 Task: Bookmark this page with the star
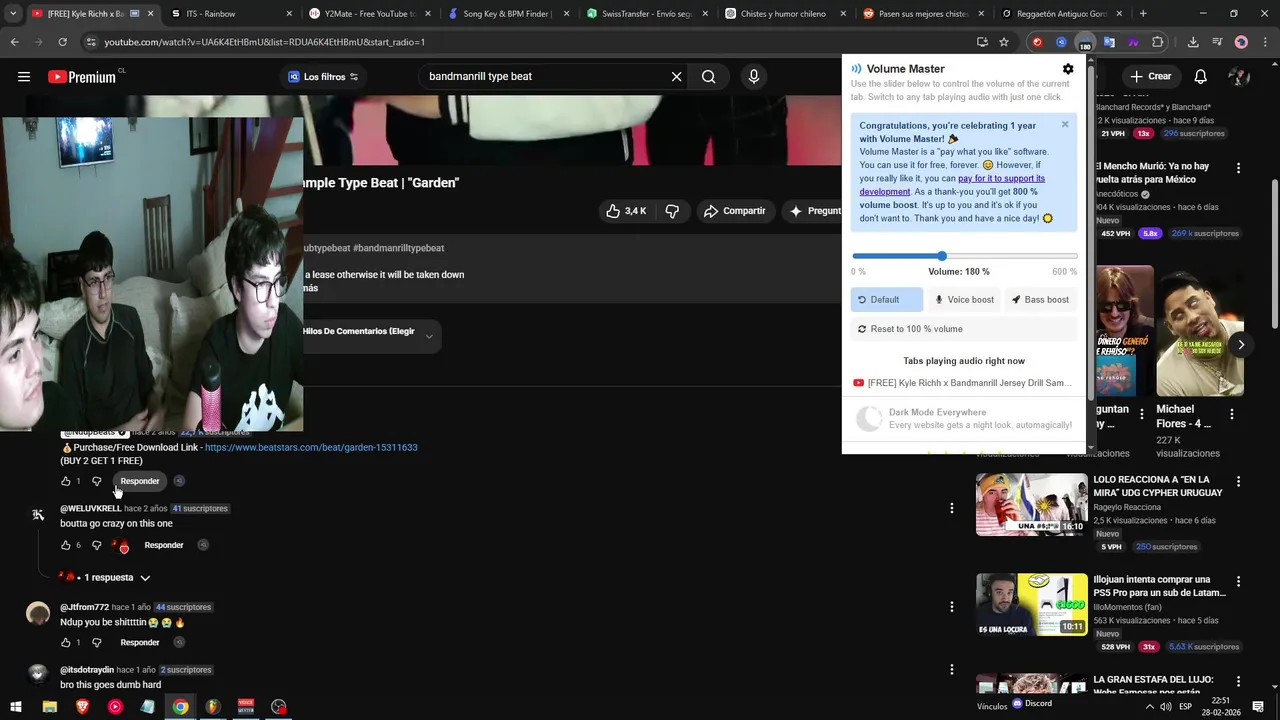click(x=1004, y=42)
